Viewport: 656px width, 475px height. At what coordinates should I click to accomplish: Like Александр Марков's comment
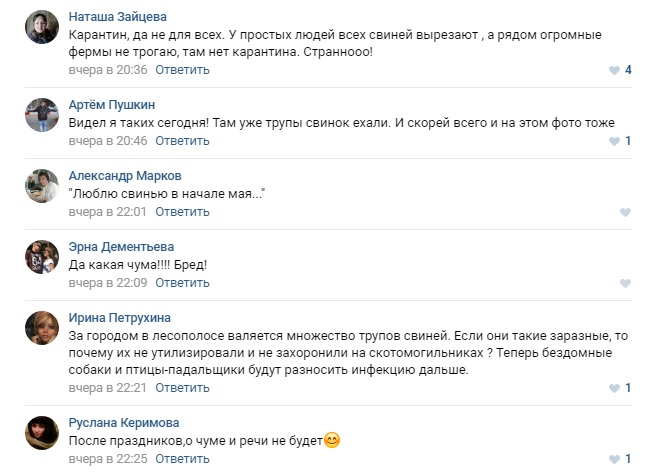click(625, 212)
